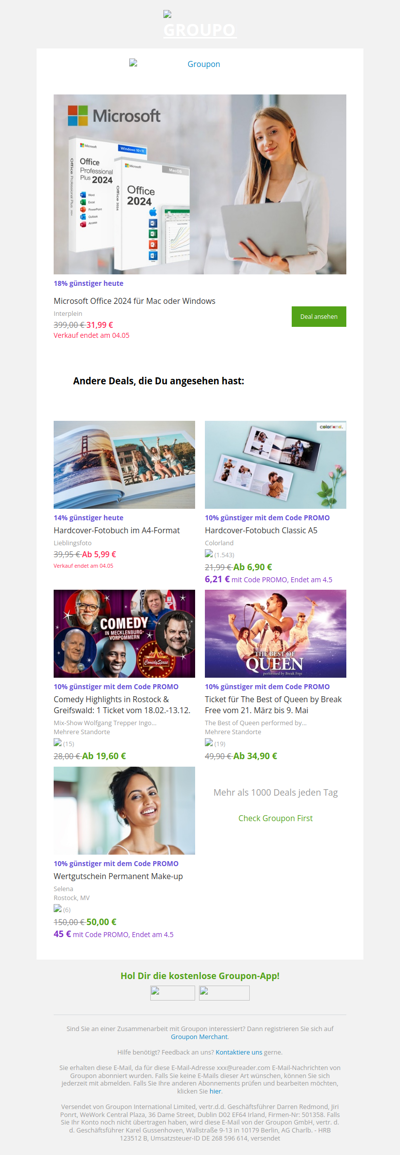Open the Permanent Make-up woman image
Viewport: 400px width, 1155px height.
(124, 810)
